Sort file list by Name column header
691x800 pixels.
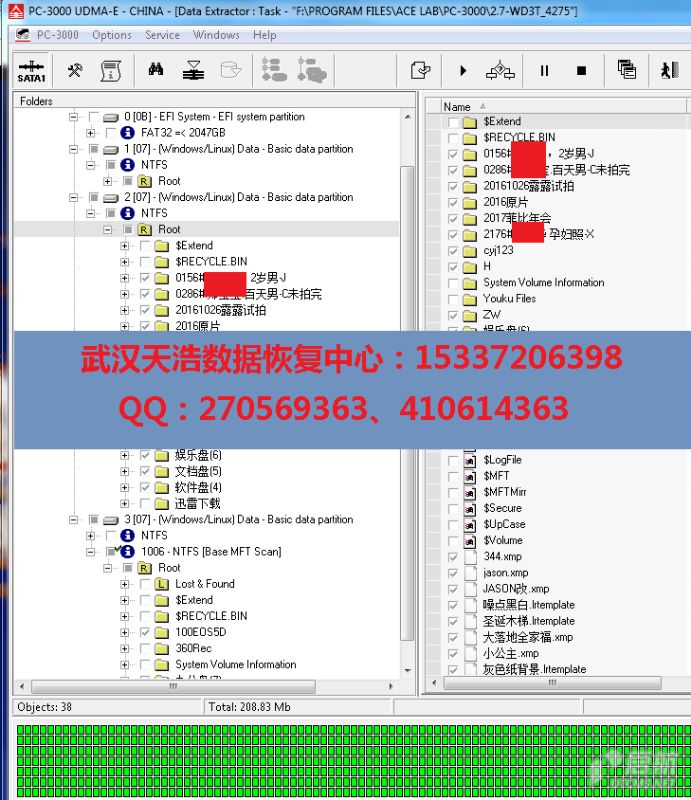[x=457, y=106]
